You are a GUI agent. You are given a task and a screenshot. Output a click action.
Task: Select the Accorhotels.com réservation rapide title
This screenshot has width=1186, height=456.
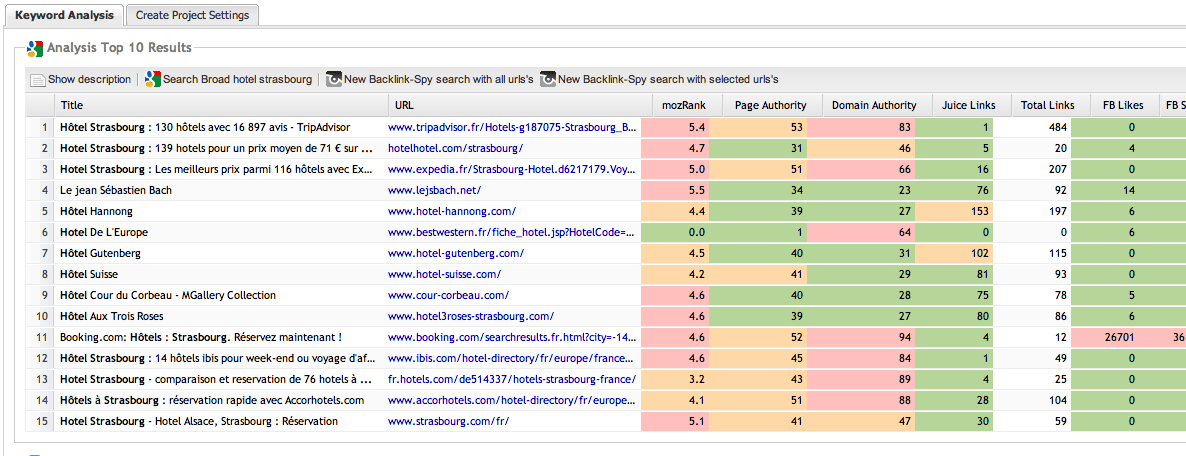tap(212, 400)
